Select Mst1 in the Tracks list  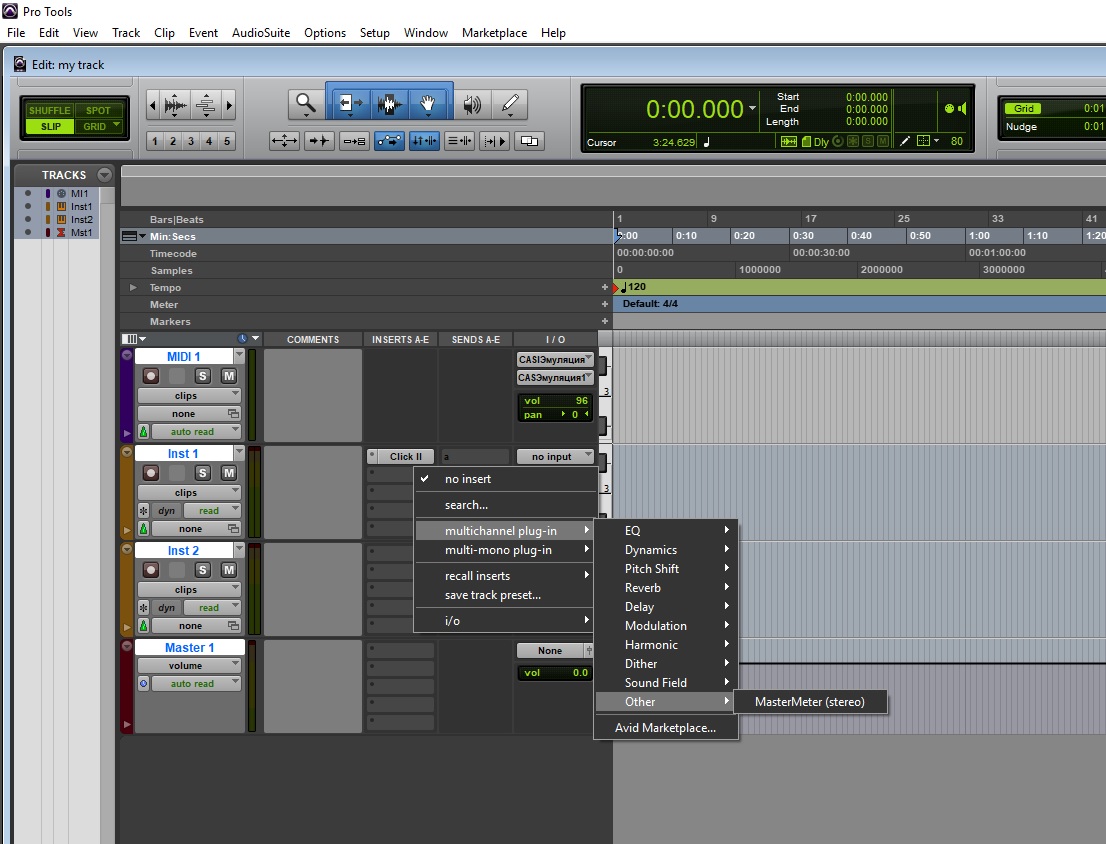(x=81, y=233)
